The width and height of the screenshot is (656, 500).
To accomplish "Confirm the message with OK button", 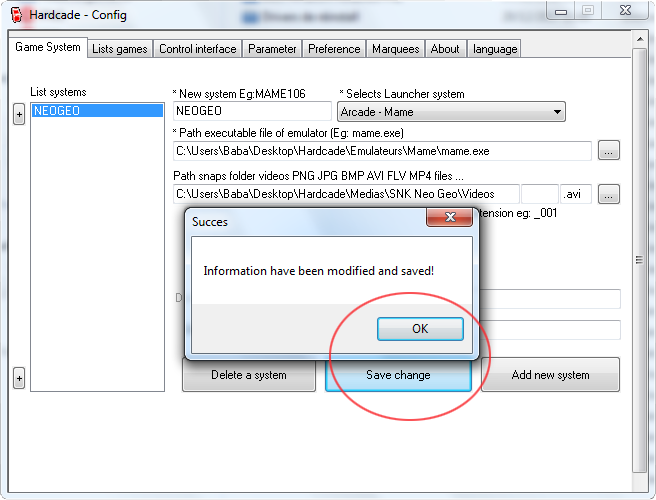I will [420, 329].
